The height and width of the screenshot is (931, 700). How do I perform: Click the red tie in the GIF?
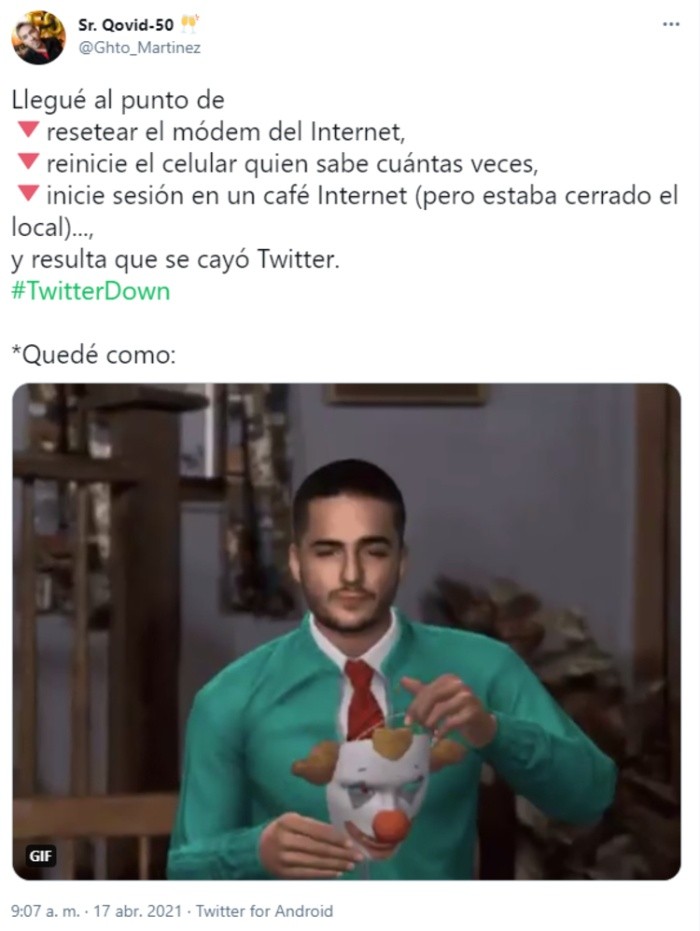point(363,701)
